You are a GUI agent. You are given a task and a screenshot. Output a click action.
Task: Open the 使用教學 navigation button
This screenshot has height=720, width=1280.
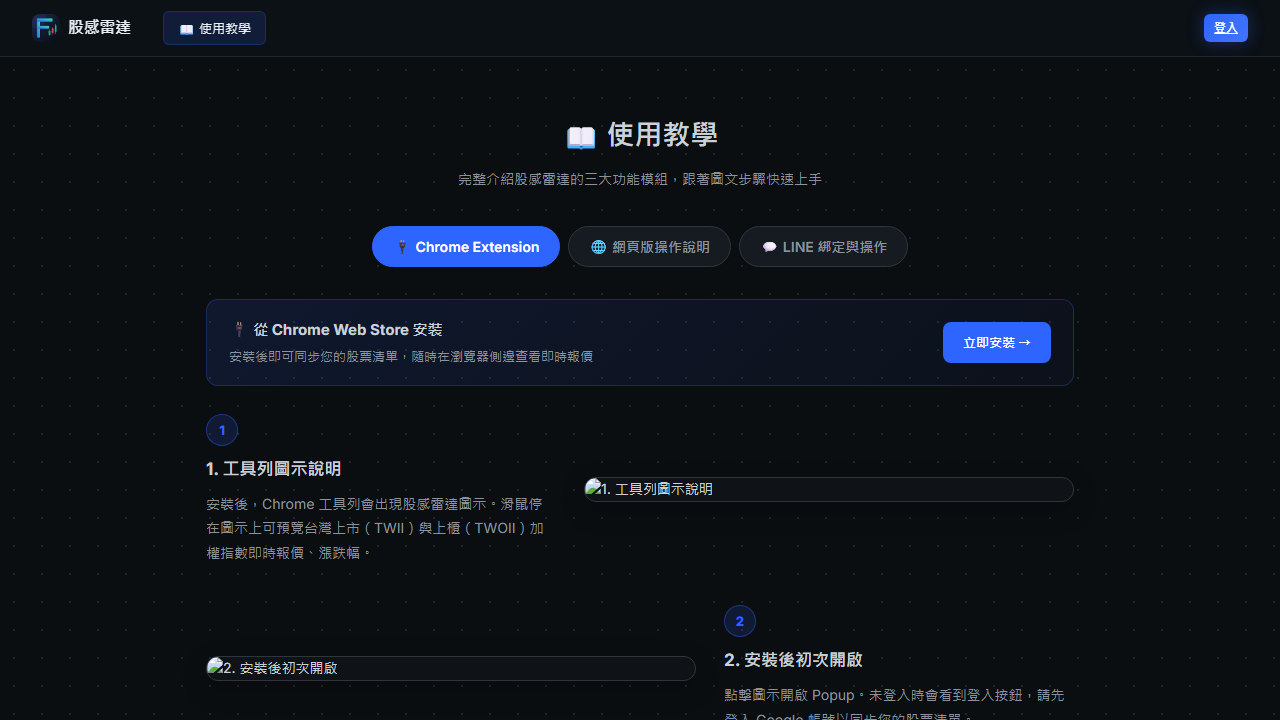click(214, 28)
